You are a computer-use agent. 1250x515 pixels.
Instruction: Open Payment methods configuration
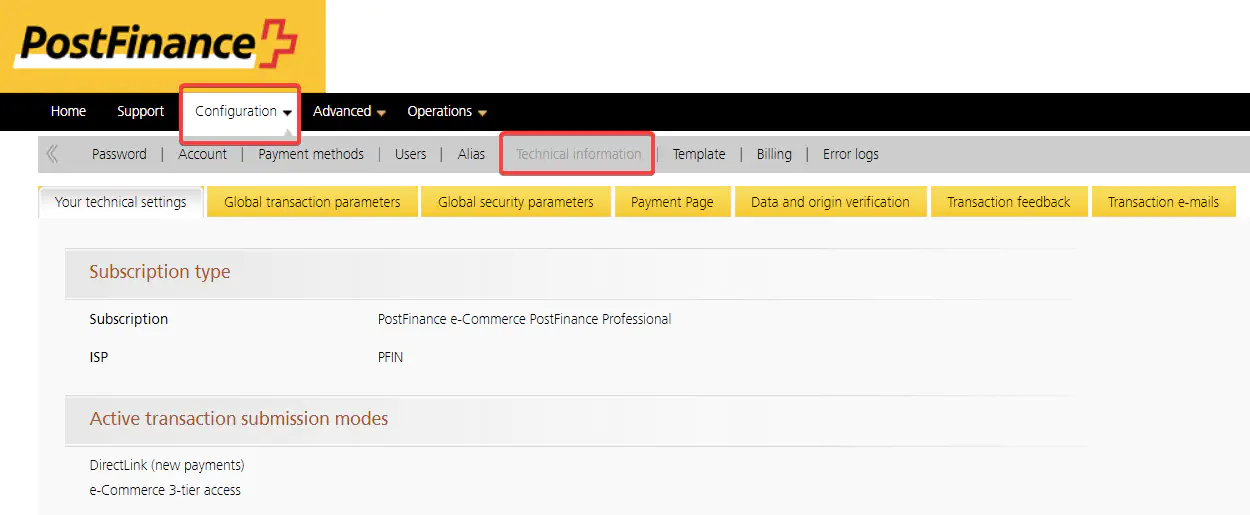pyautogui.click(x=311, y=154)
